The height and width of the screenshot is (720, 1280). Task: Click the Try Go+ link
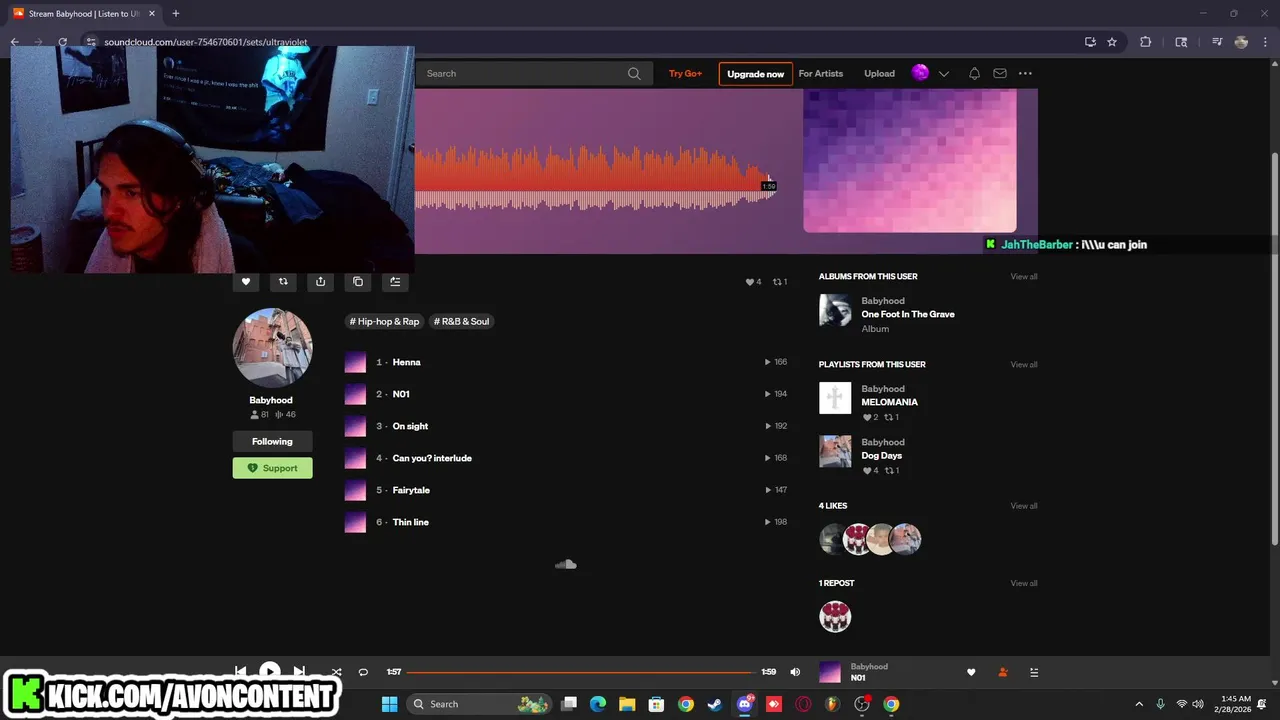point(685,73)
